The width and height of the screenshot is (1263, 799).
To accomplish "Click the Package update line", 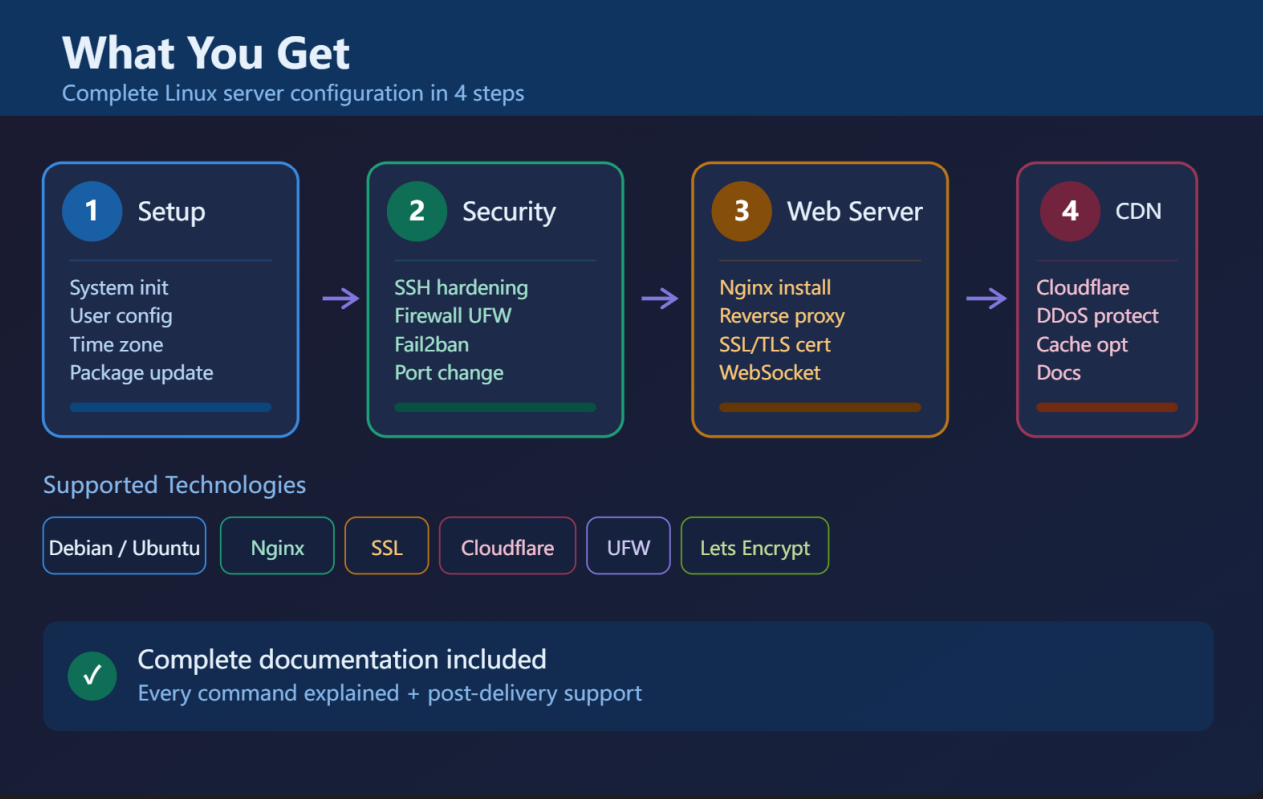I will (x=141, y=373).
